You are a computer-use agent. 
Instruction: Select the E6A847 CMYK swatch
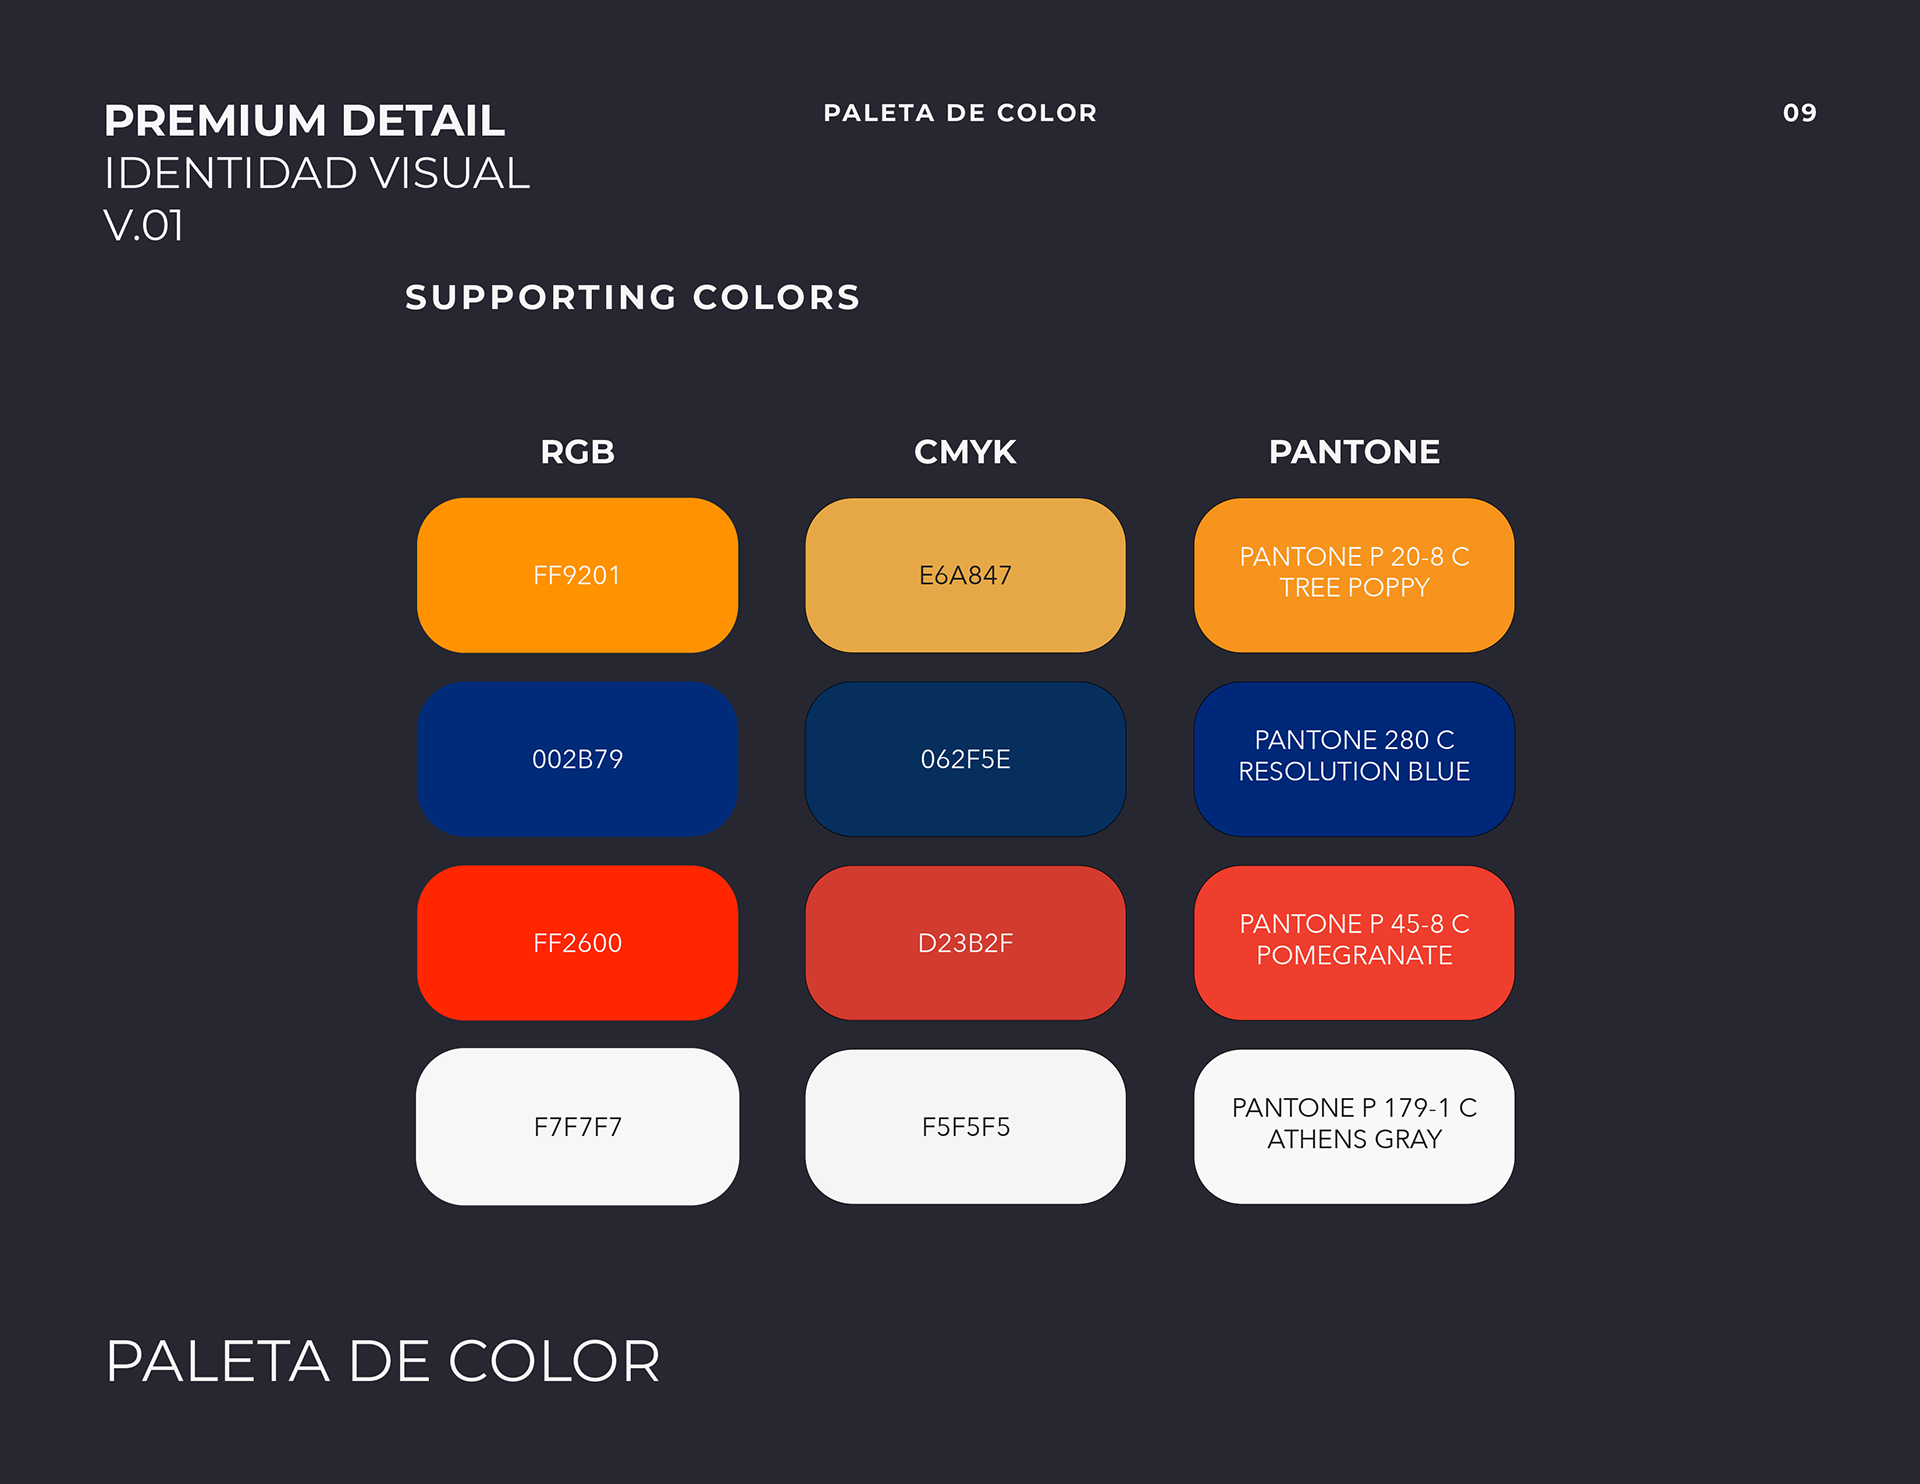tap(965, 575)
